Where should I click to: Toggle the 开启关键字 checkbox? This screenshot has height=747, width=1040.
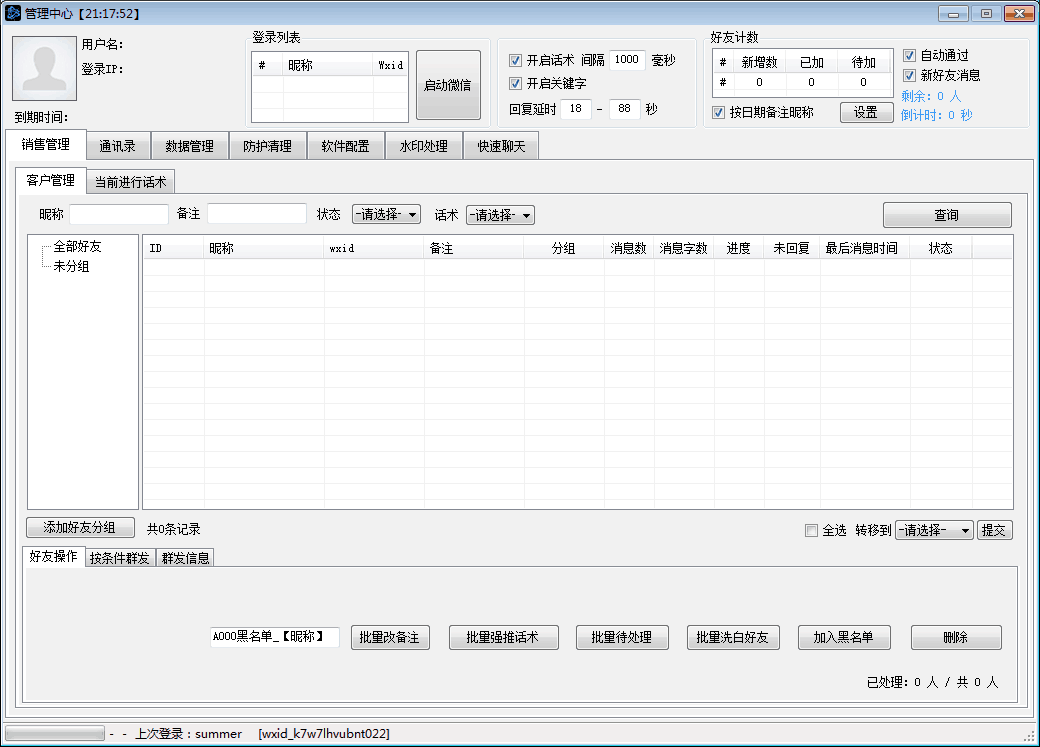pos(515,84)
